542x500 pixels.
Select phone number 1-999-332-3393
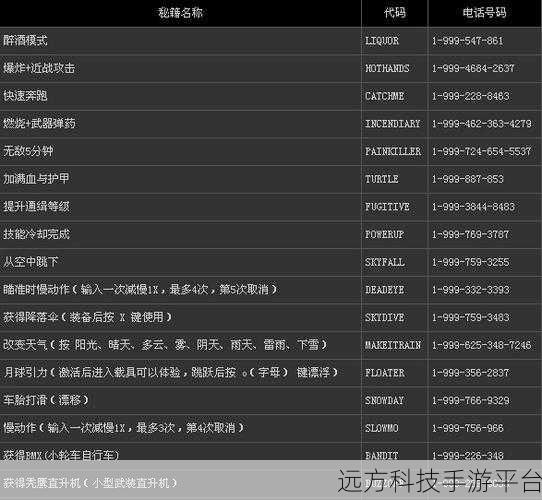[x=470, y=290]
